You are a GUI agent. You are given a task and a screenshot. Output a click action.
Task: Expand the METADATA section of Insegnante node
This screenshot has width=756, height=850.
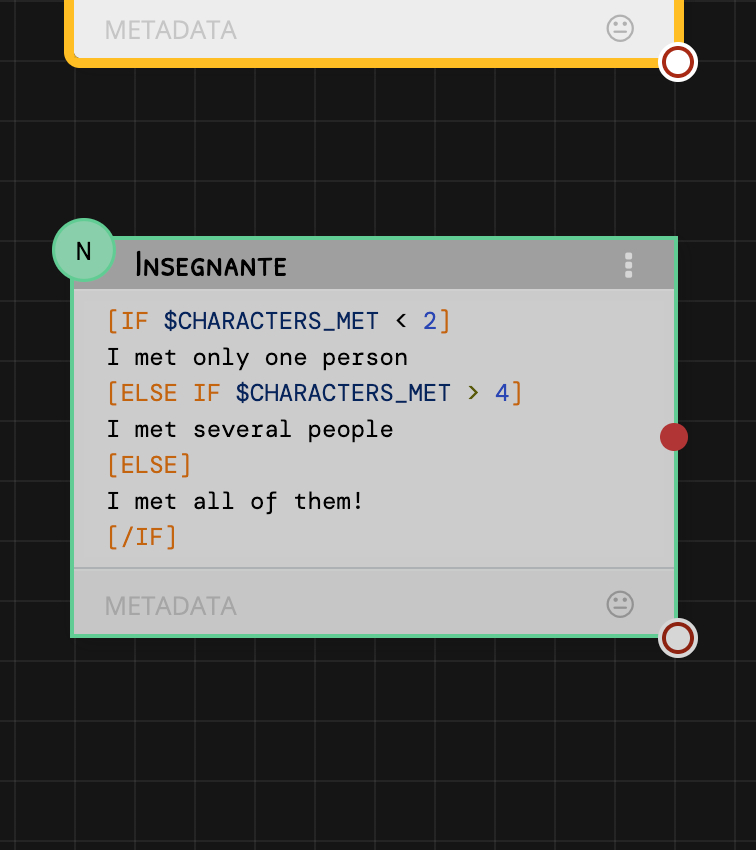[x=171, y=606]
